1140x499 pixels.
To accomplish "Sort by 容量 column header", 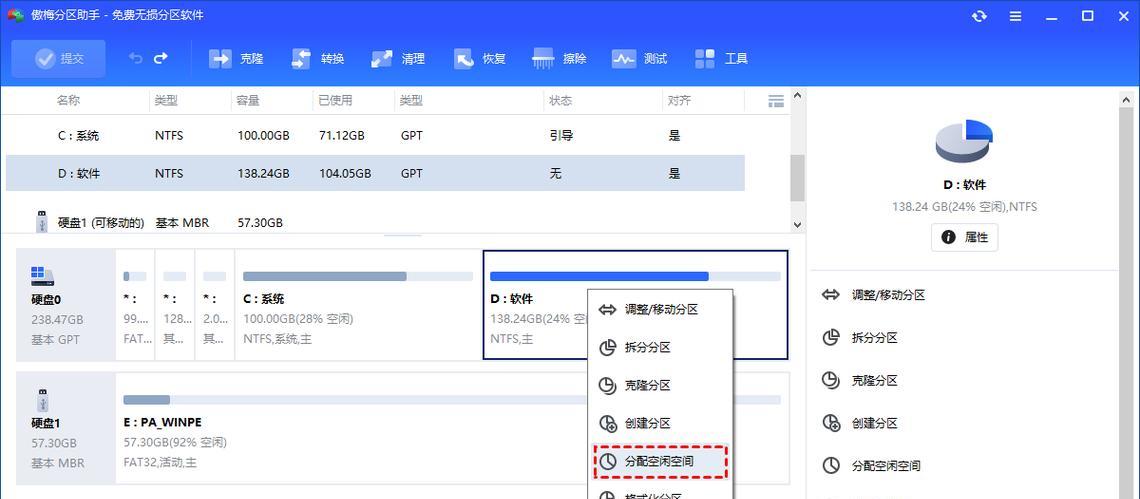I will tap(249, 100).
